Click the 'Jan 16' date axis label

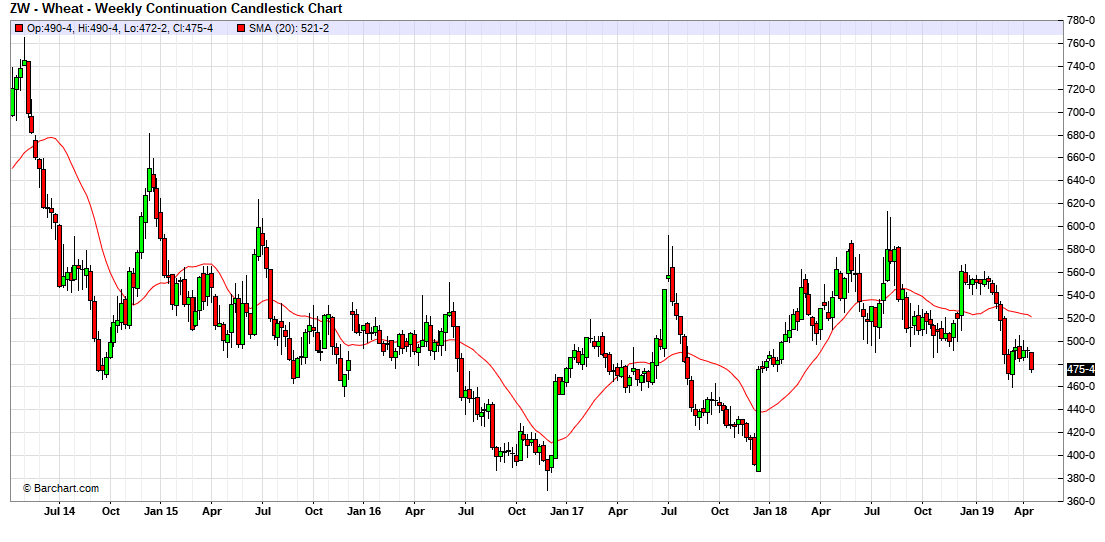tap(363, 511)
